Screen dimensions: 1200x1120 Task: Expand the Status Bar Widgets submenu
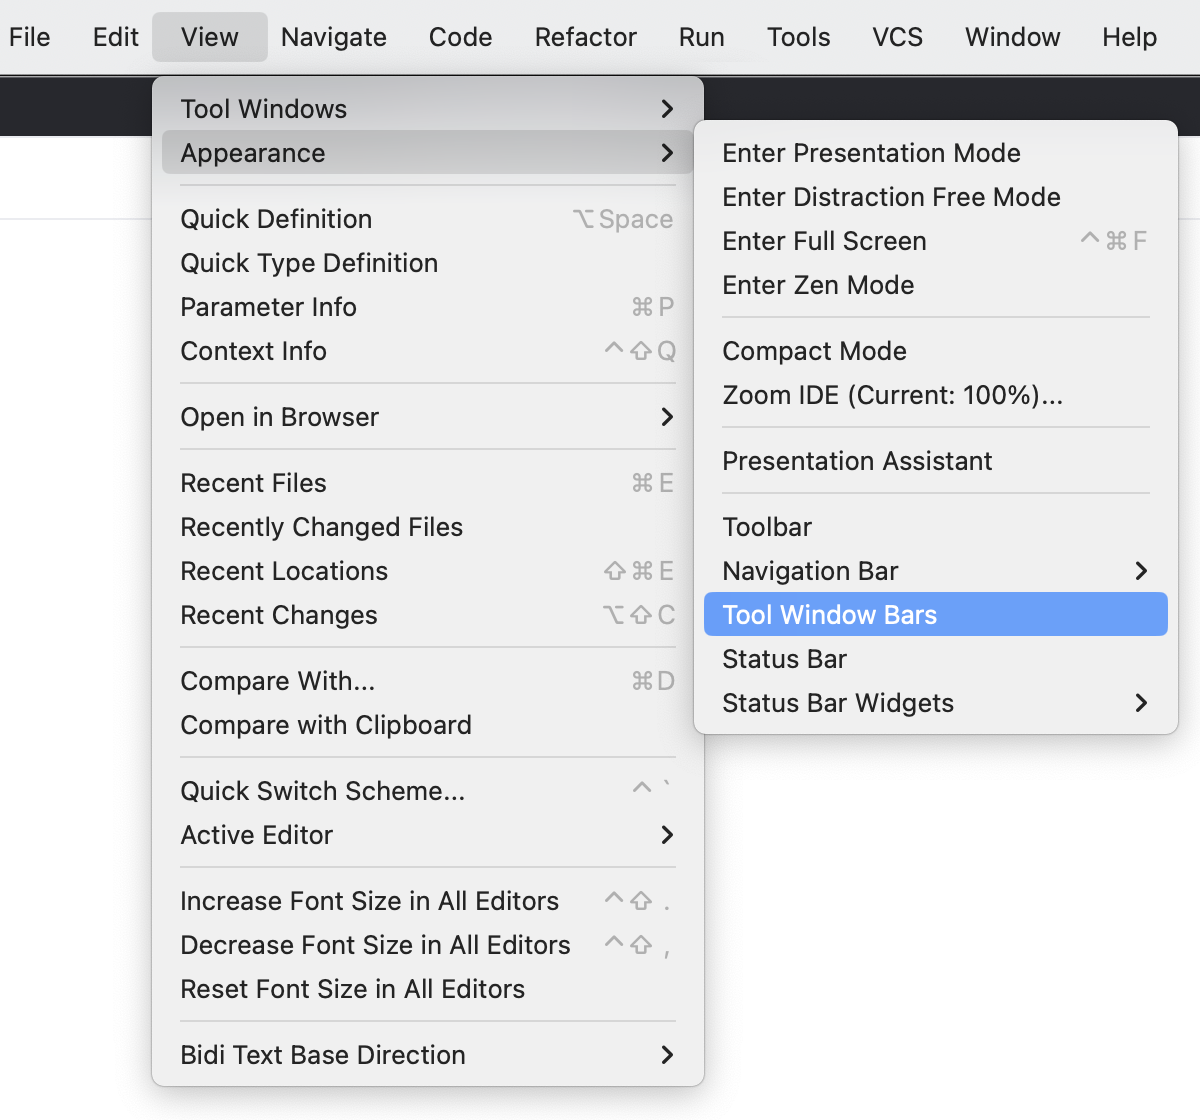pos(935,703)
